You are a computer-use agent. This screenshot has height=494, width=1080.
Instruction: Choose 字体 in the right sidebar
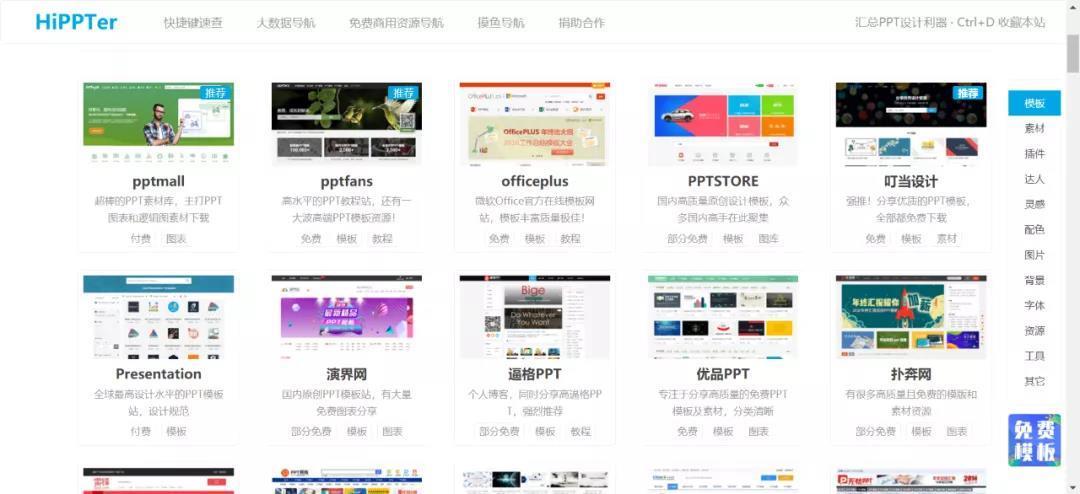coord(1034,305)
